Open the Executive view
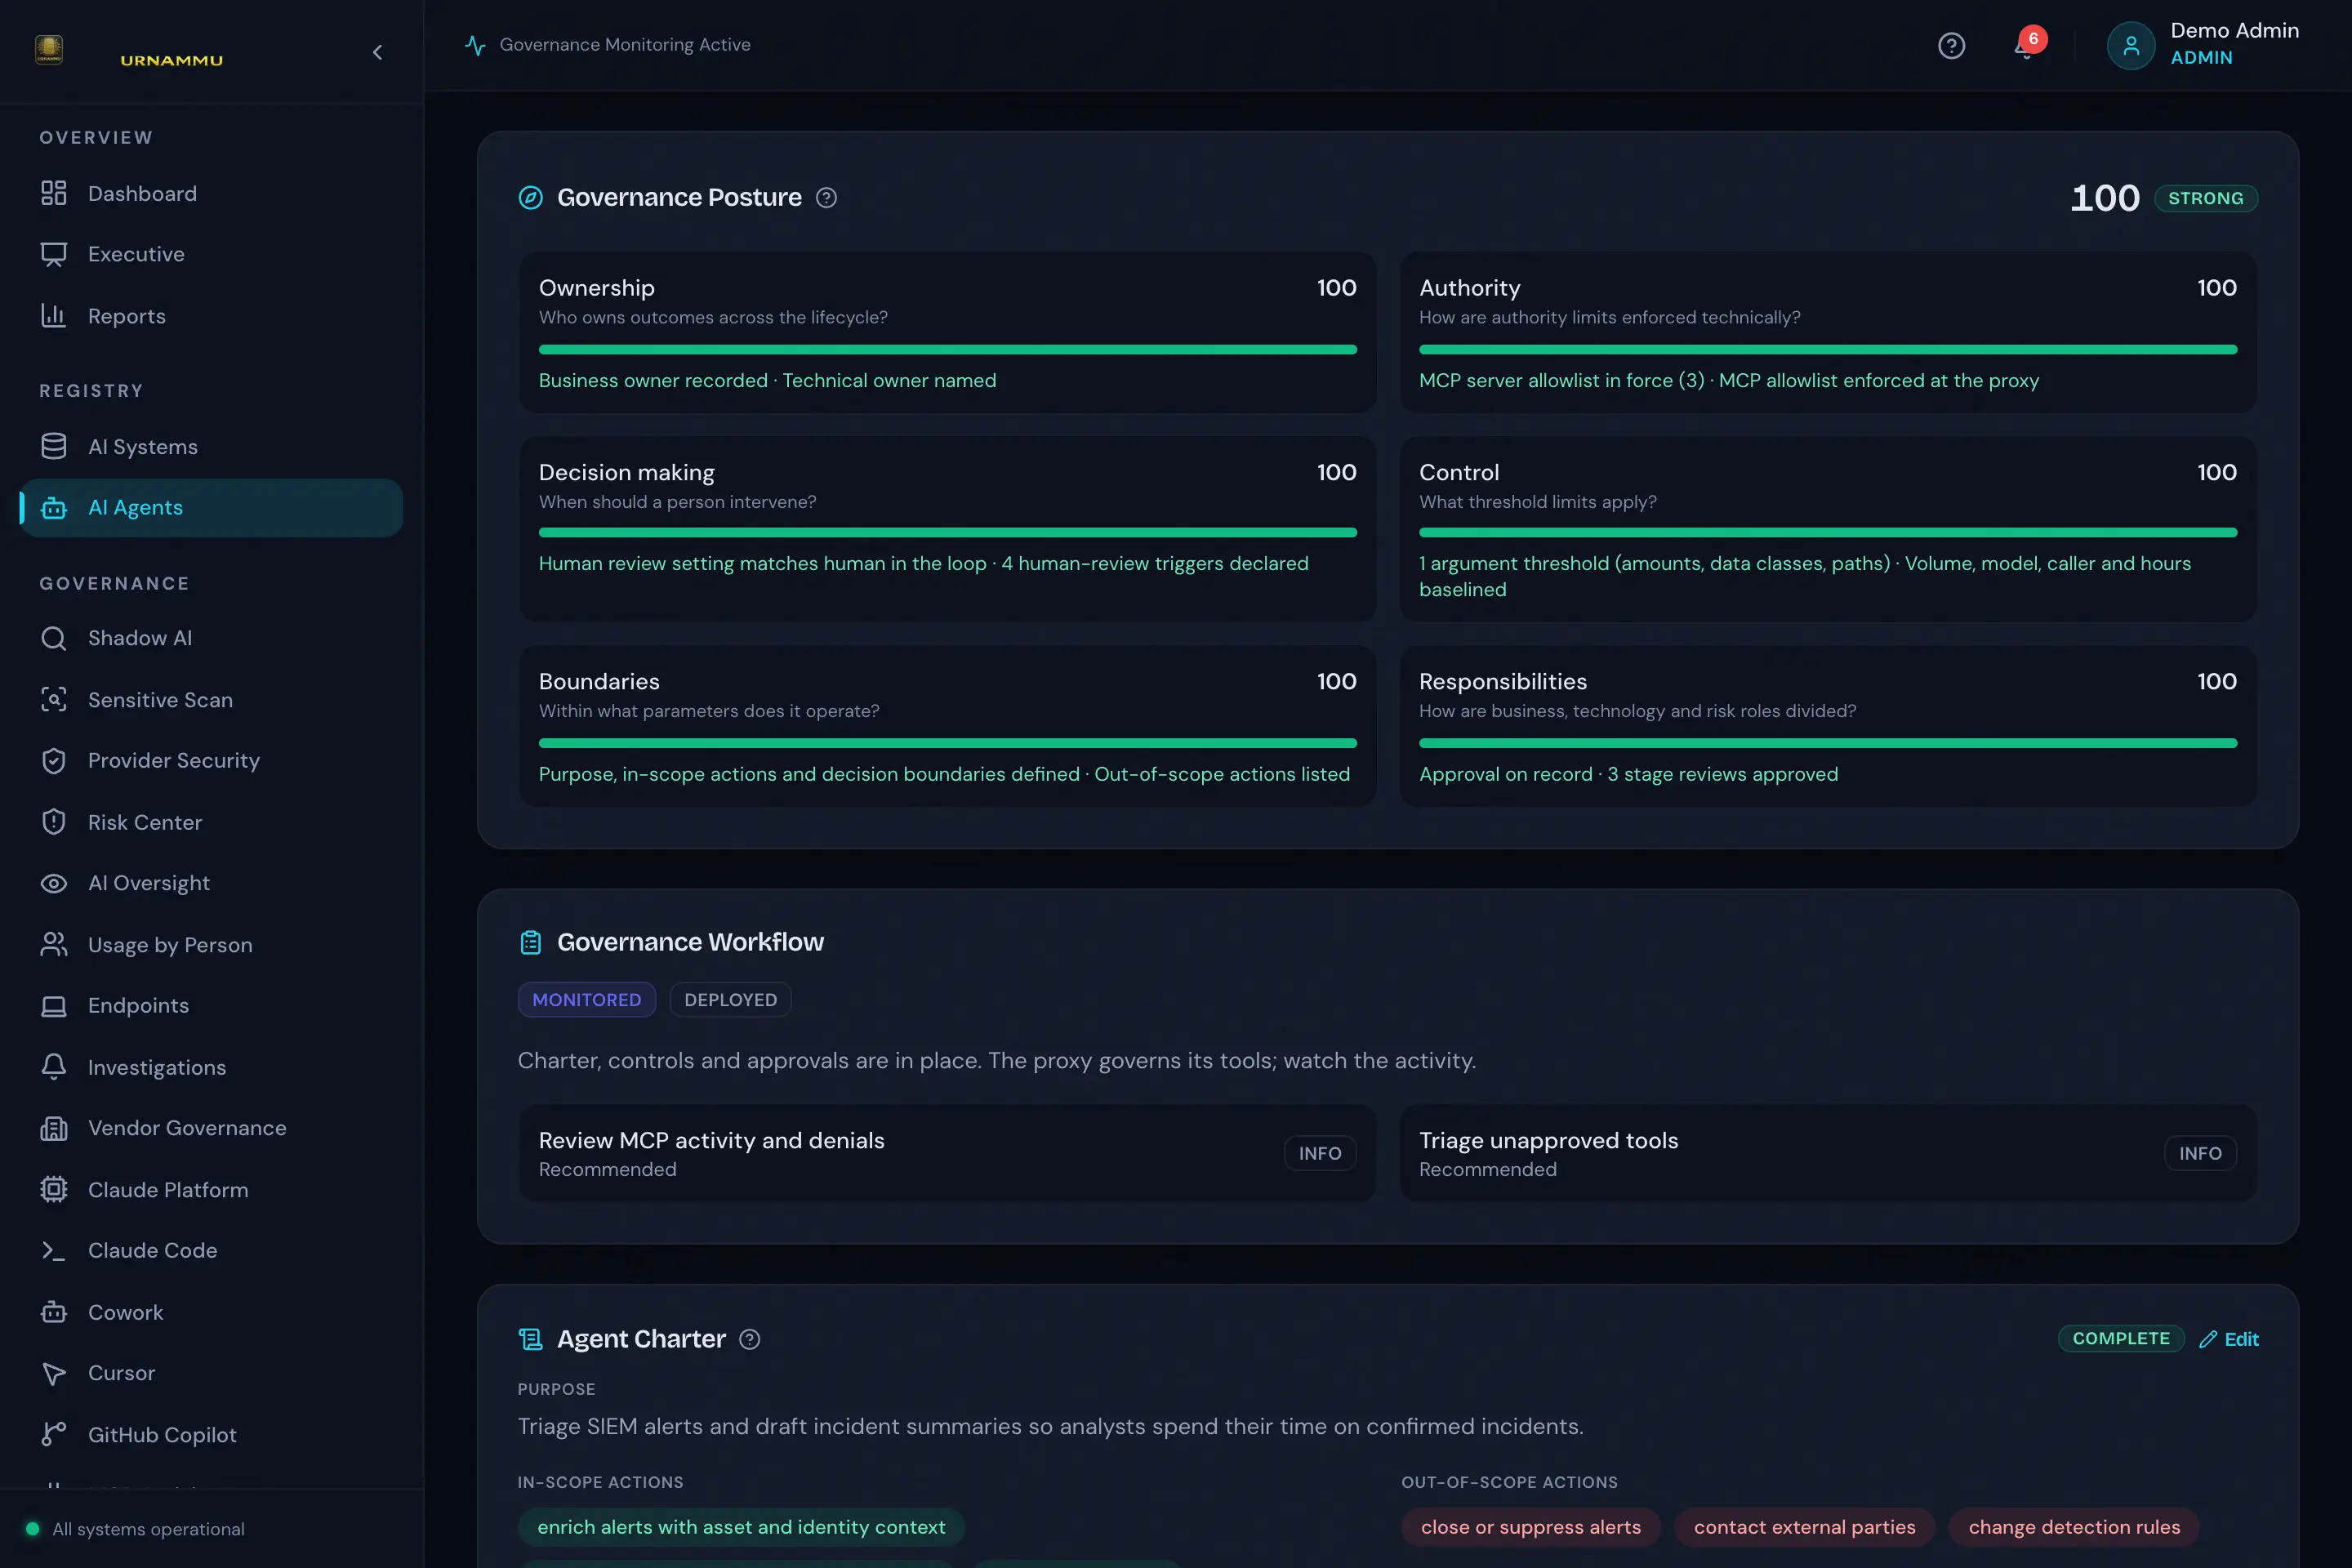The height and width of the screenshot is (1568, 2352). pos(211,254)
